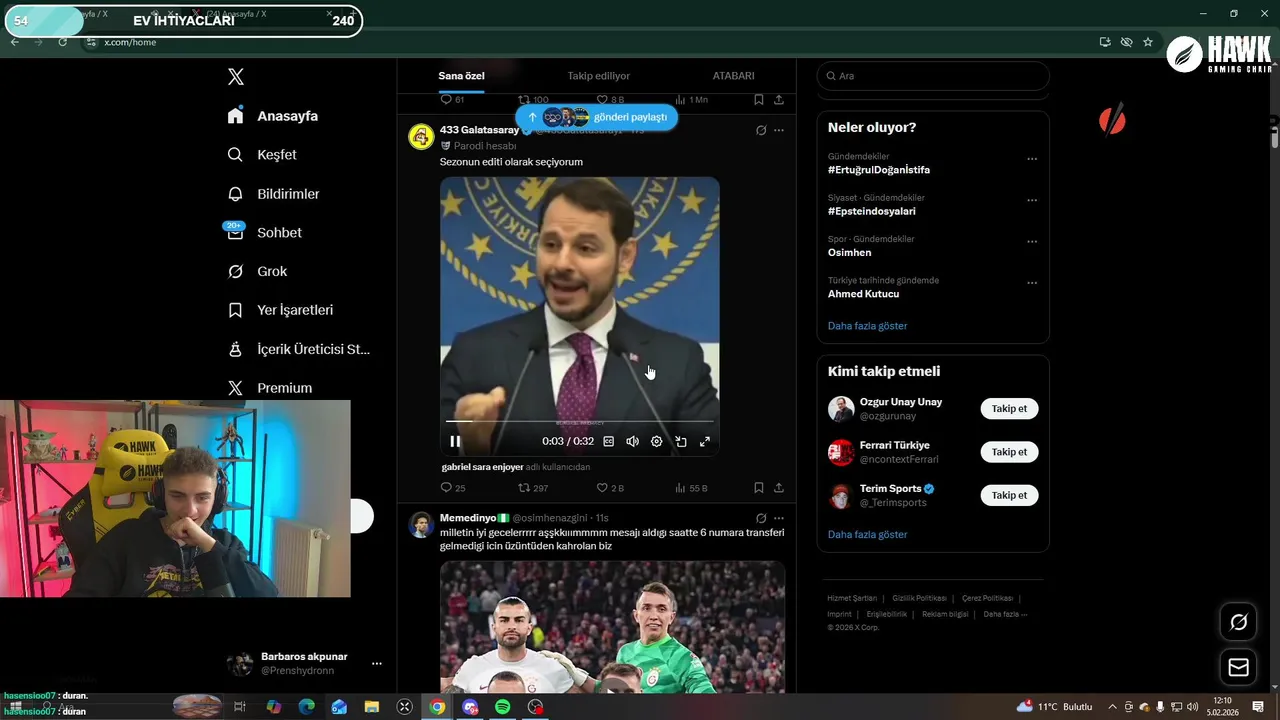Expand video to fullscreen
1280x720 pixels.
tap(705, 441)
